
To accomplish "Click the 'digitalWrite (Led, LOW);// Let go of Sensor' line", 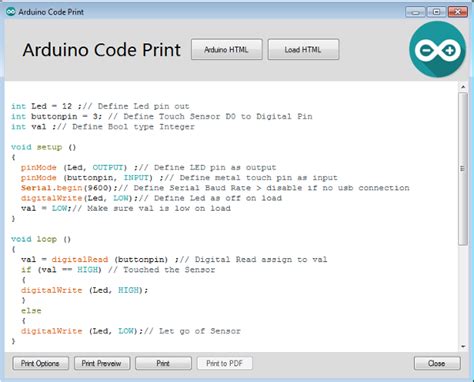I will point(131,331).
